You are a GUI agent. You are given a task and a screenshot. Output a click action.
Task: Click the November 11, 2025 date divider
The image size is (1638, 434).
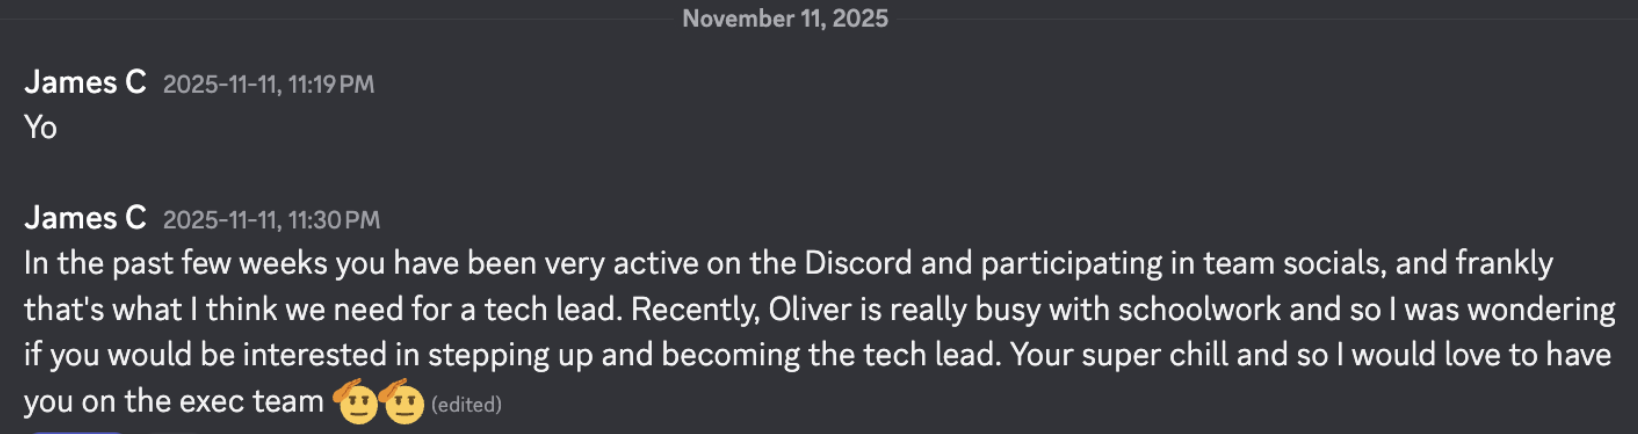785,18
